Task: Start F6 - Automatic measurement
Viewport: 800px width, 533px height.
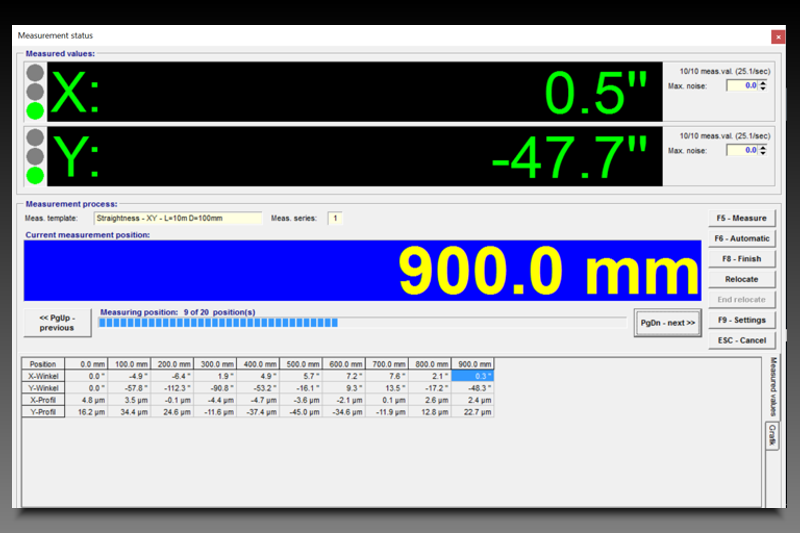Action: tap(741, 238)
